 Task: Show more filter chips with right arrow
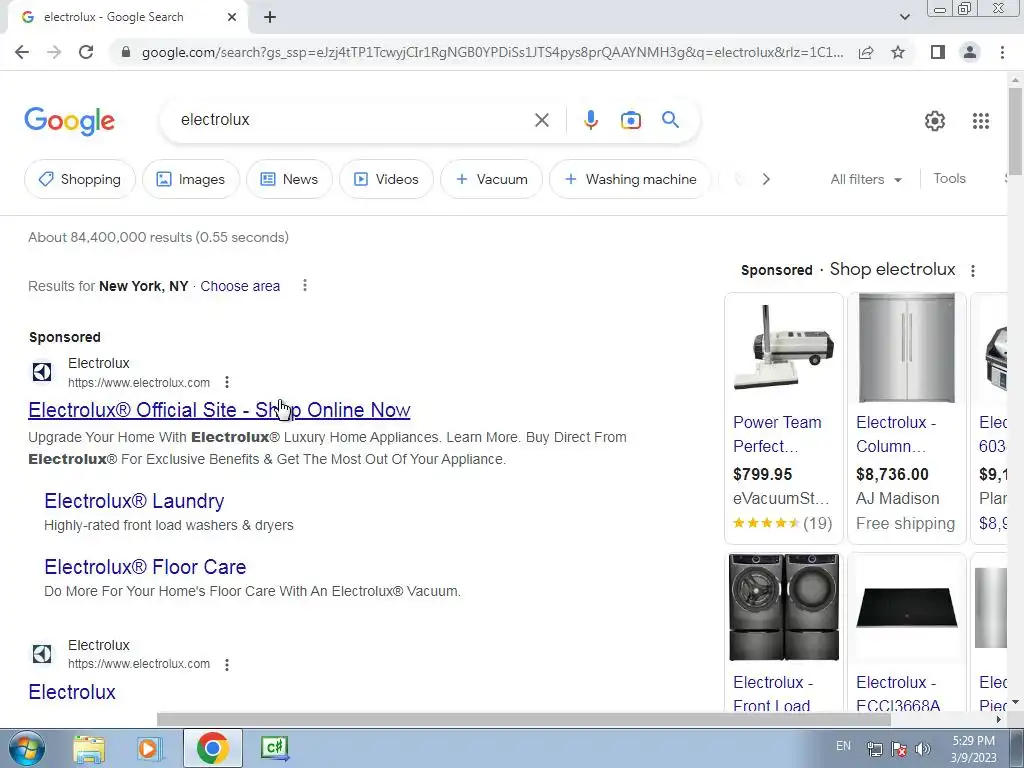point(766,179)
